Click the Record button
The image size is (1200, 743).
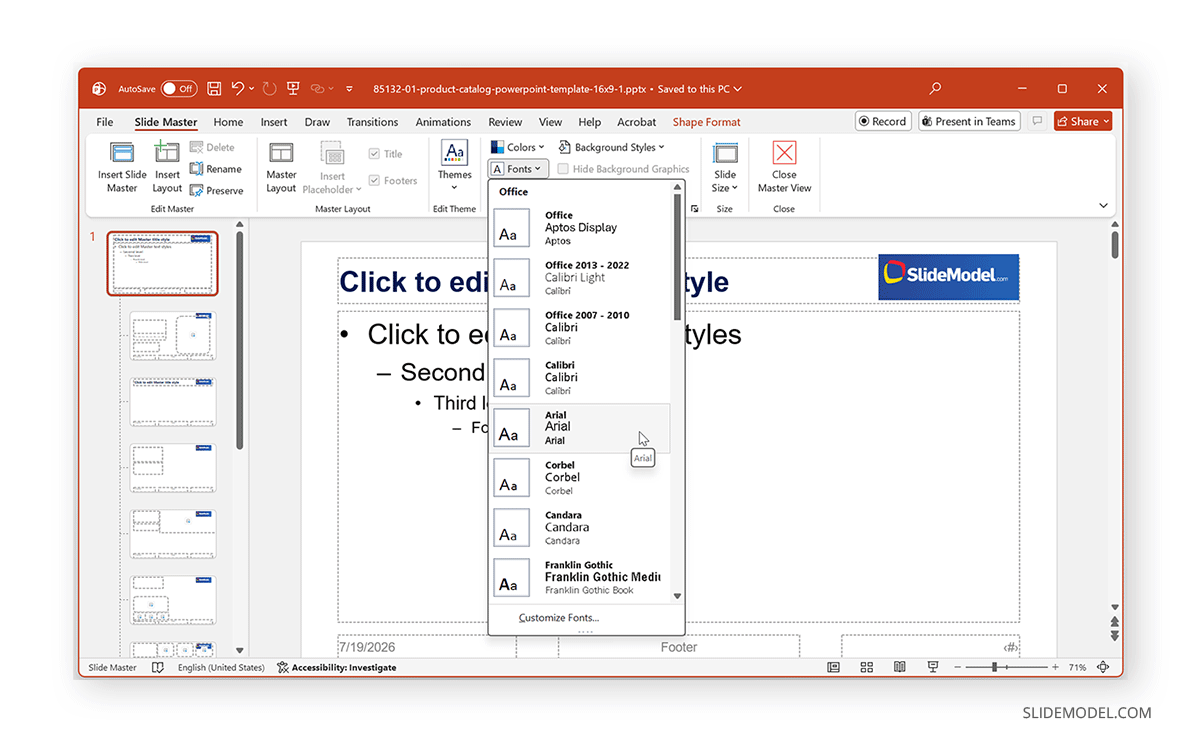coord(882,121)
